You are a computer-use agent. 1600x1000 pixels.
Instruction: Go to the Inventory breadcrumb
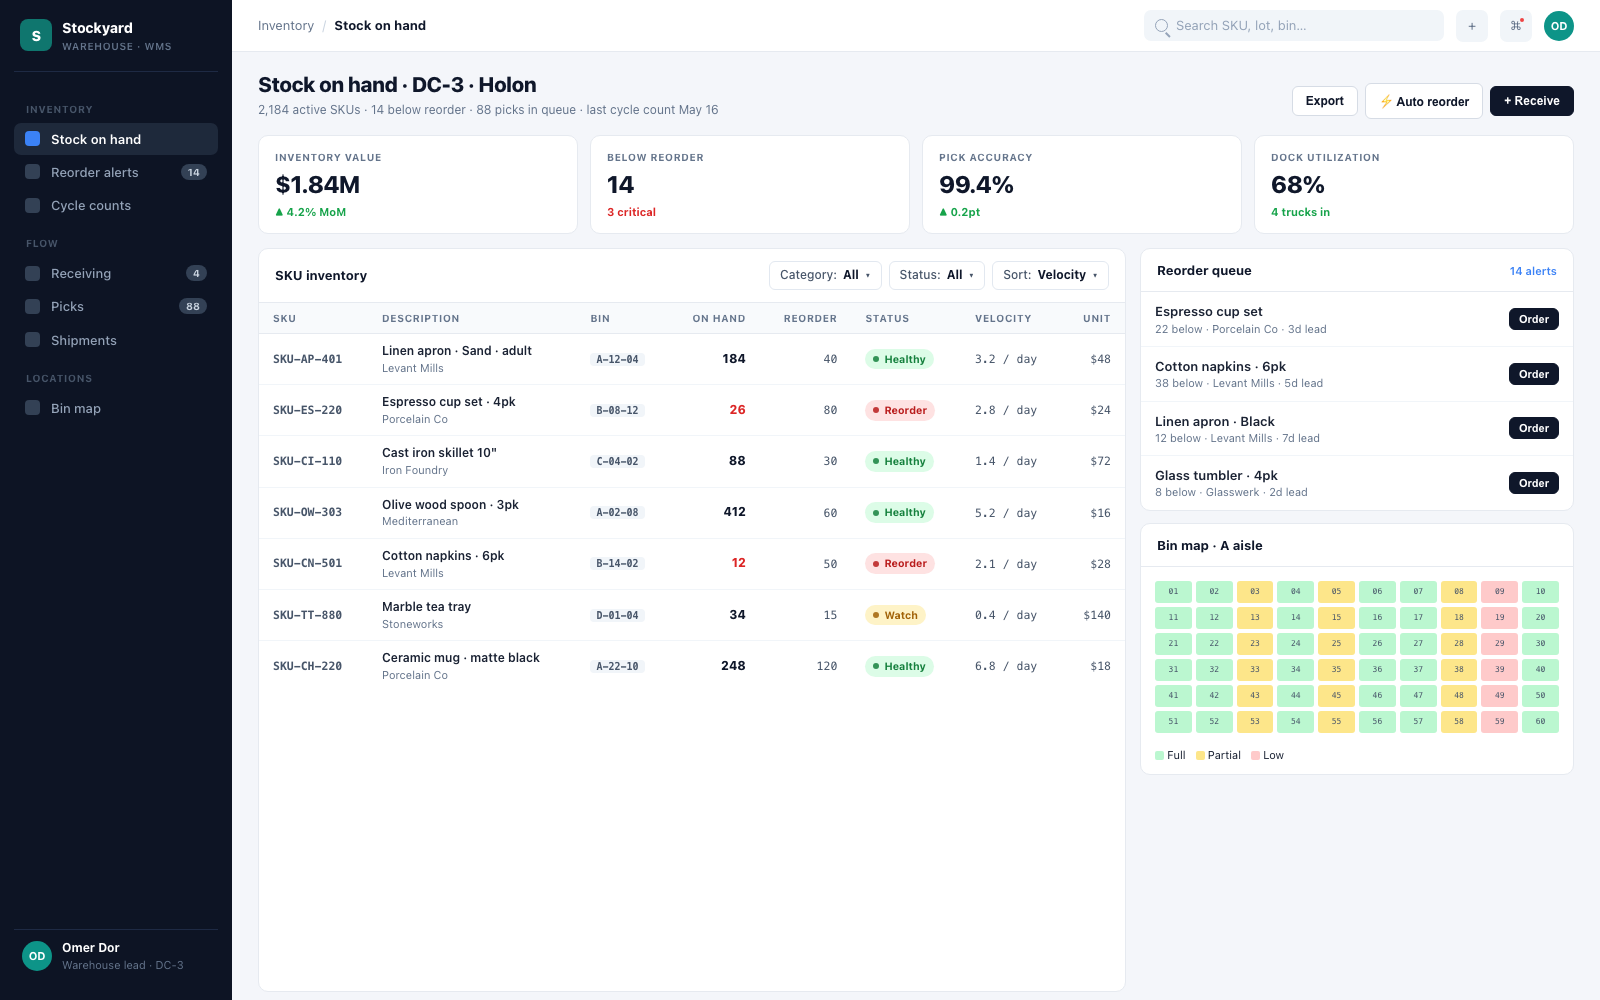coord(286,26)
